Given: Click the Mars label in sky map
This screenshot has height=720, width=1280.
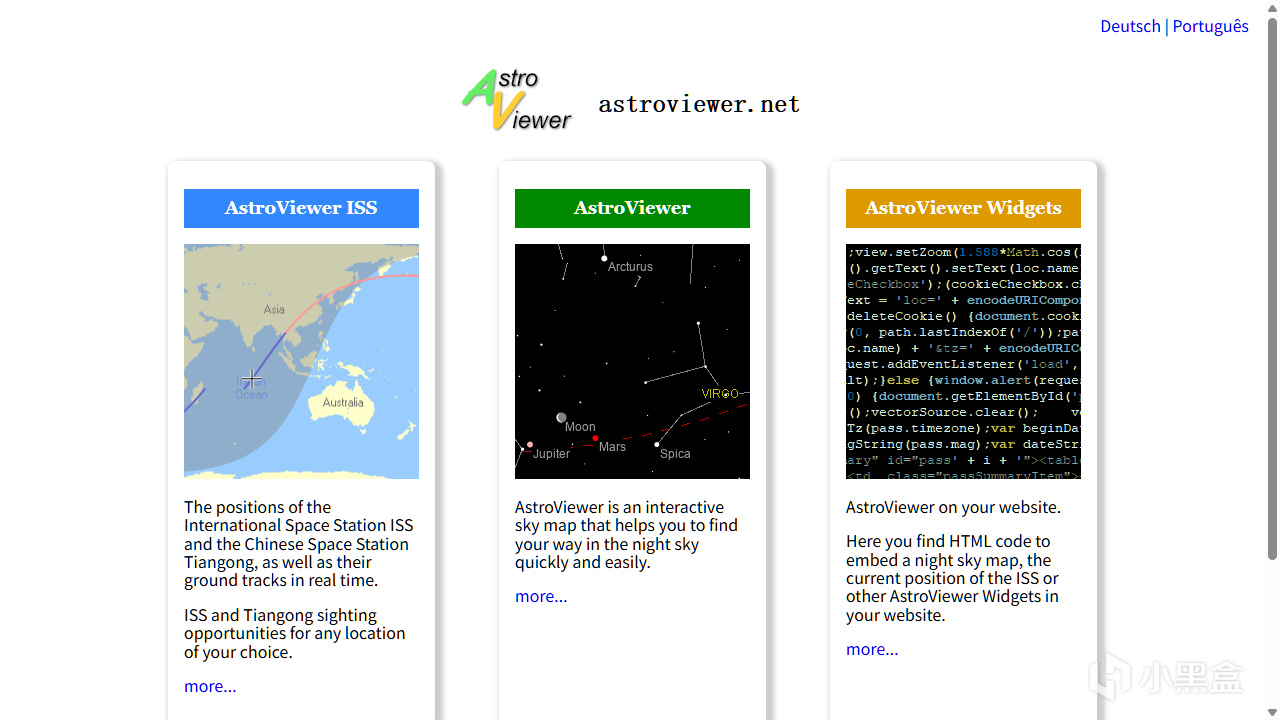Looking at the screenshot, I should click(x=612, y=447).
